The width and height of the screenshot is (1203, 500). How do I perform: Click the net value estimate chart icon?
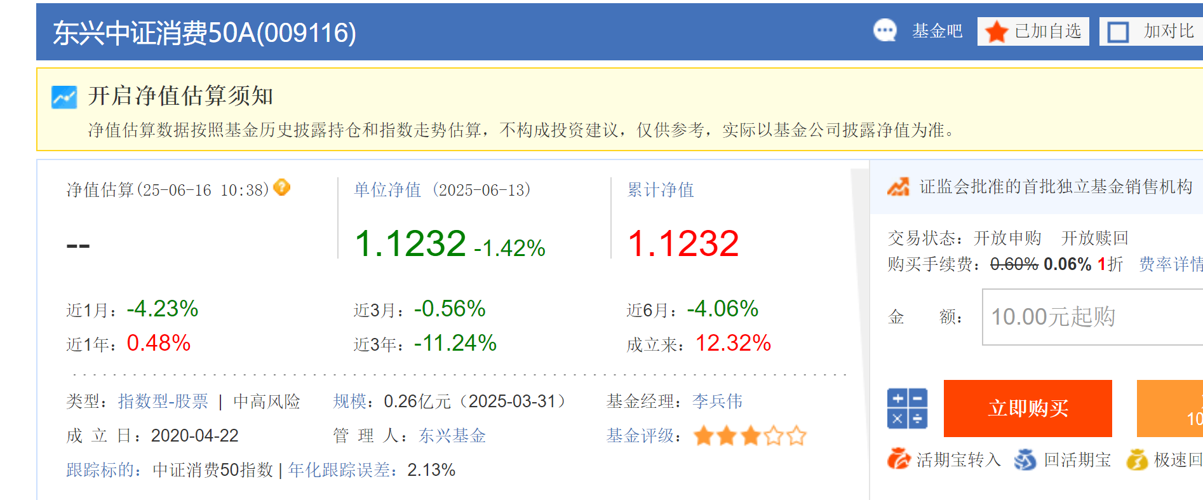pyautogui.click(x=64, y=97)
